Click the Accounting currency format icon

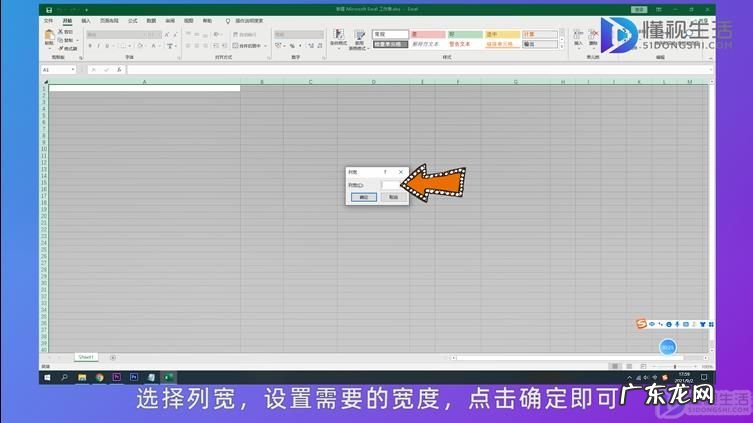[278, 46]
